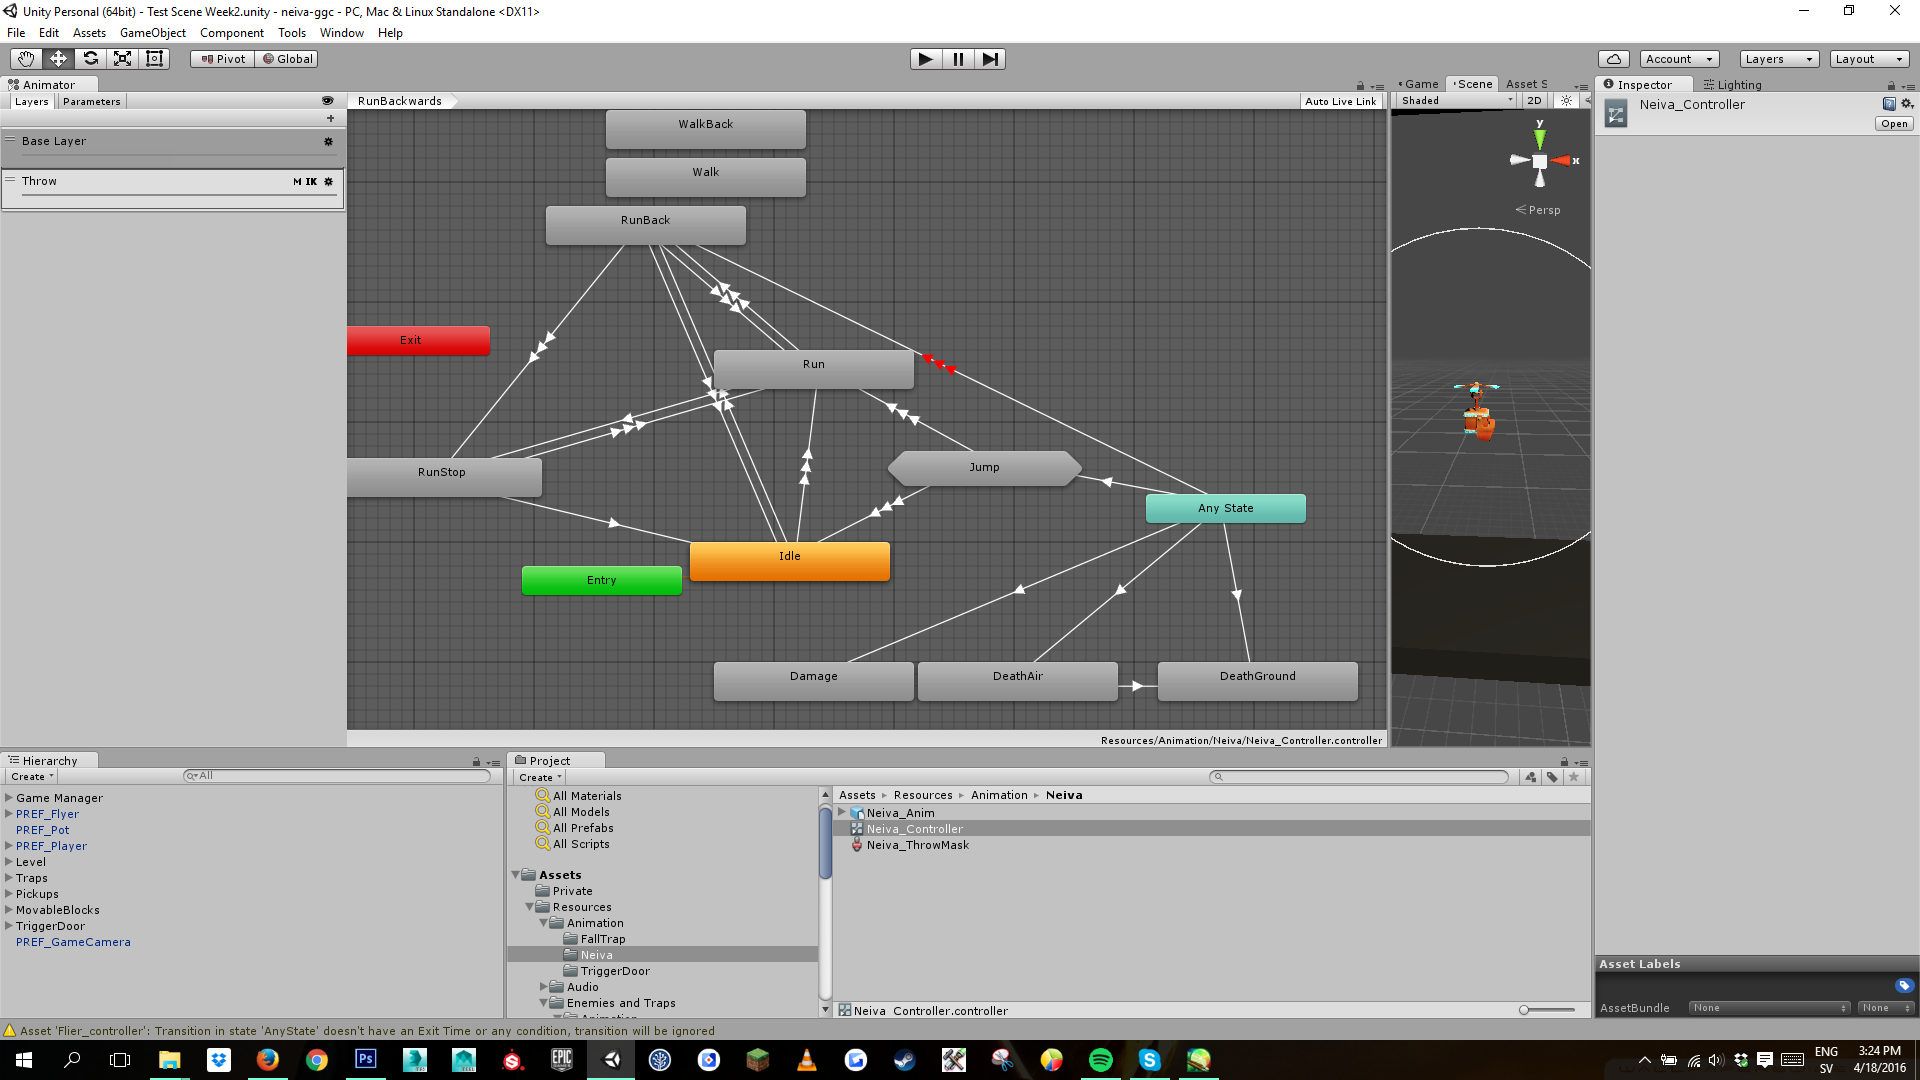
Task: Collapse the Animation folder in Project panel
Action: click(x=545, y=922)
